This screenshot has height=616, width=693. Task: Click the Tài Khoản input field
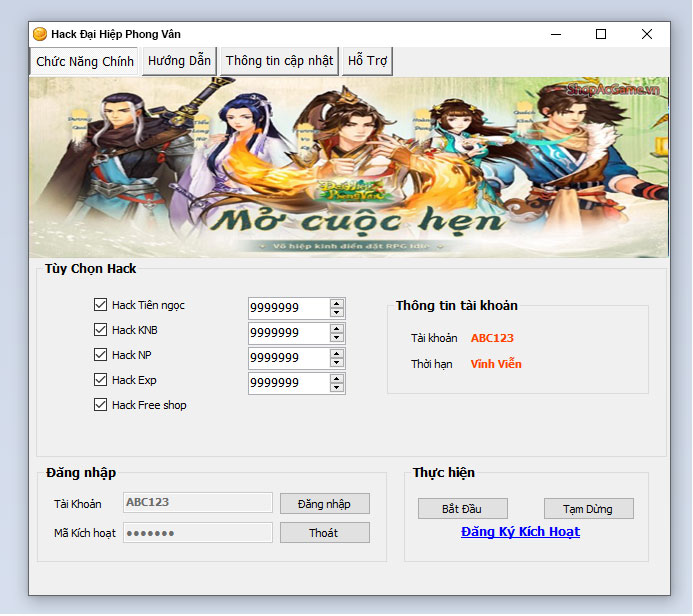(198, 502)
